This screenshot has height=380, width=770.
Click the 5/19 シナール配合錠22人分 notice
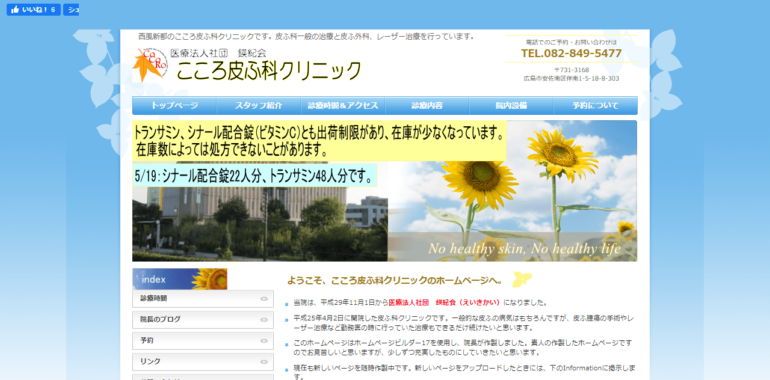(254, 176)
